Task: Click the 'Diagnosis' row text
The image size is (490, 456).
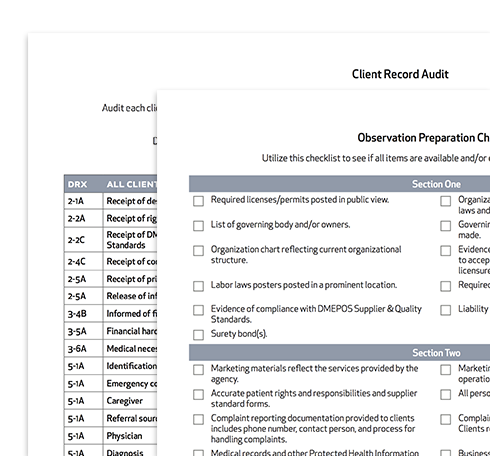Action: click(125, 452)
